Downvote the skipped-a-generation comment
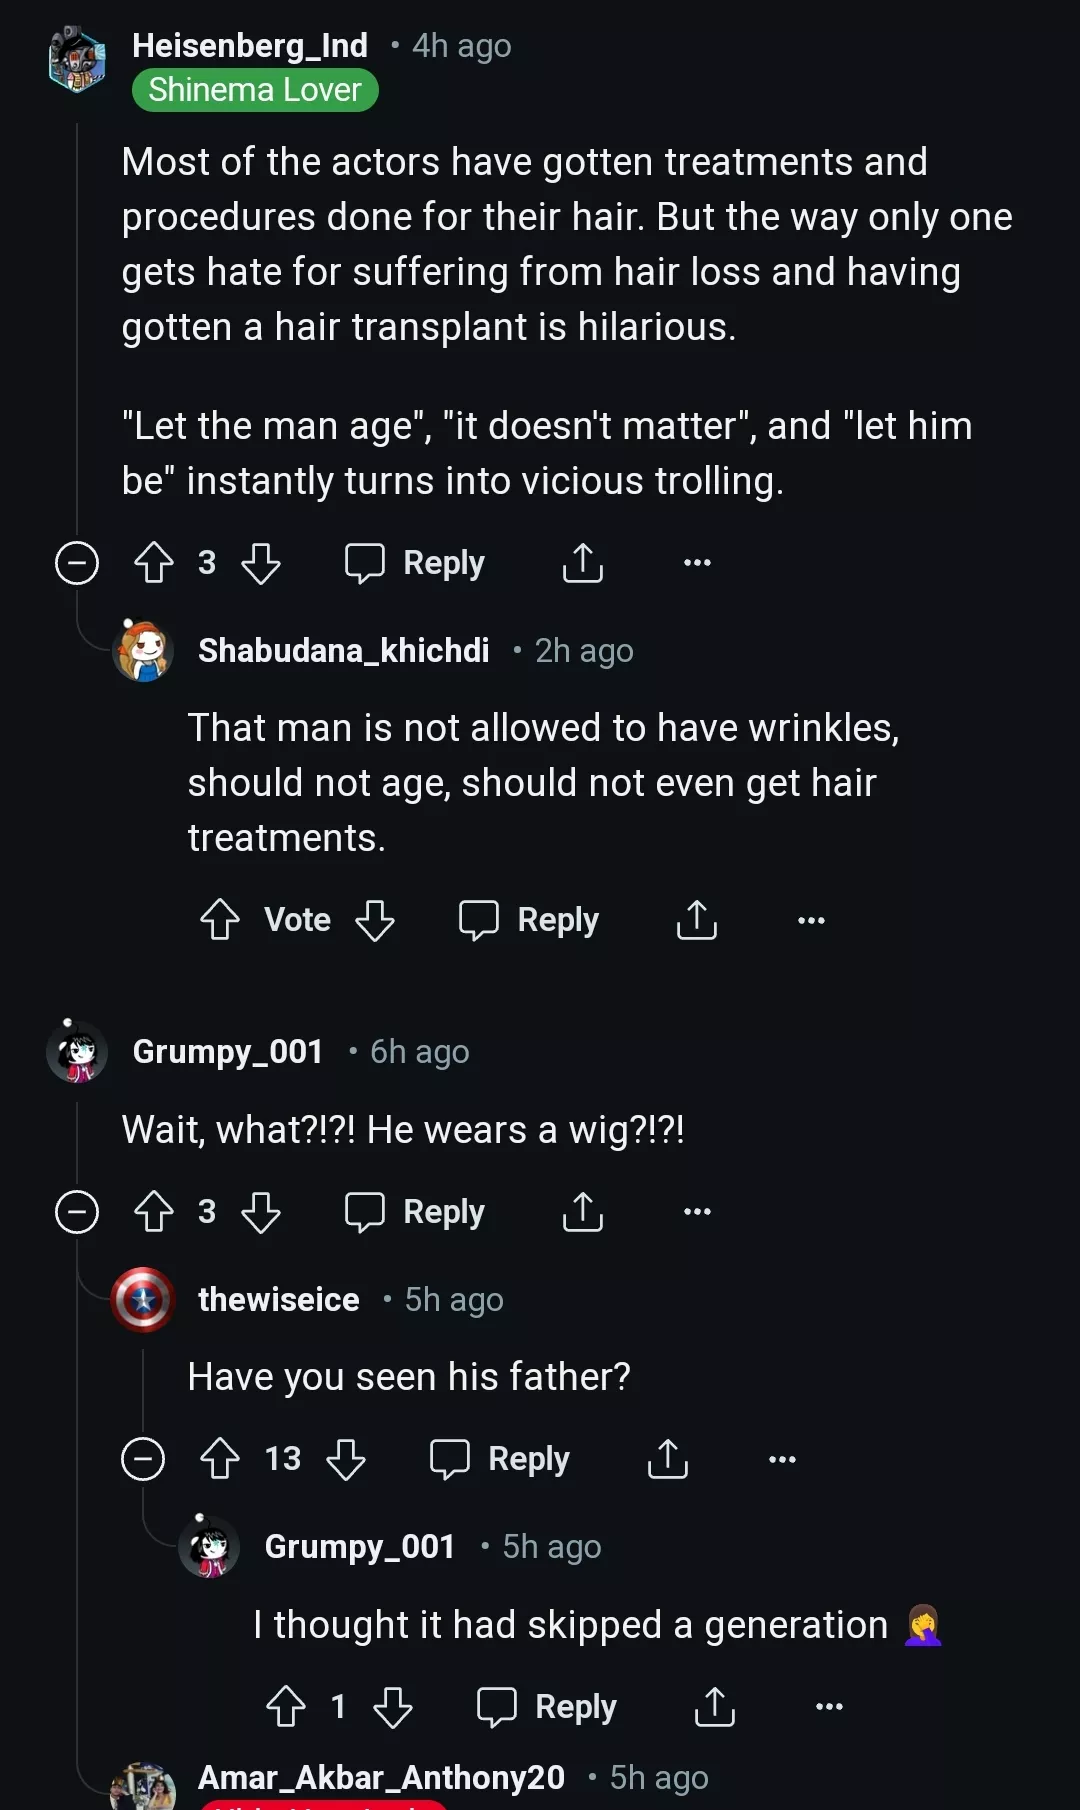 394,1706
